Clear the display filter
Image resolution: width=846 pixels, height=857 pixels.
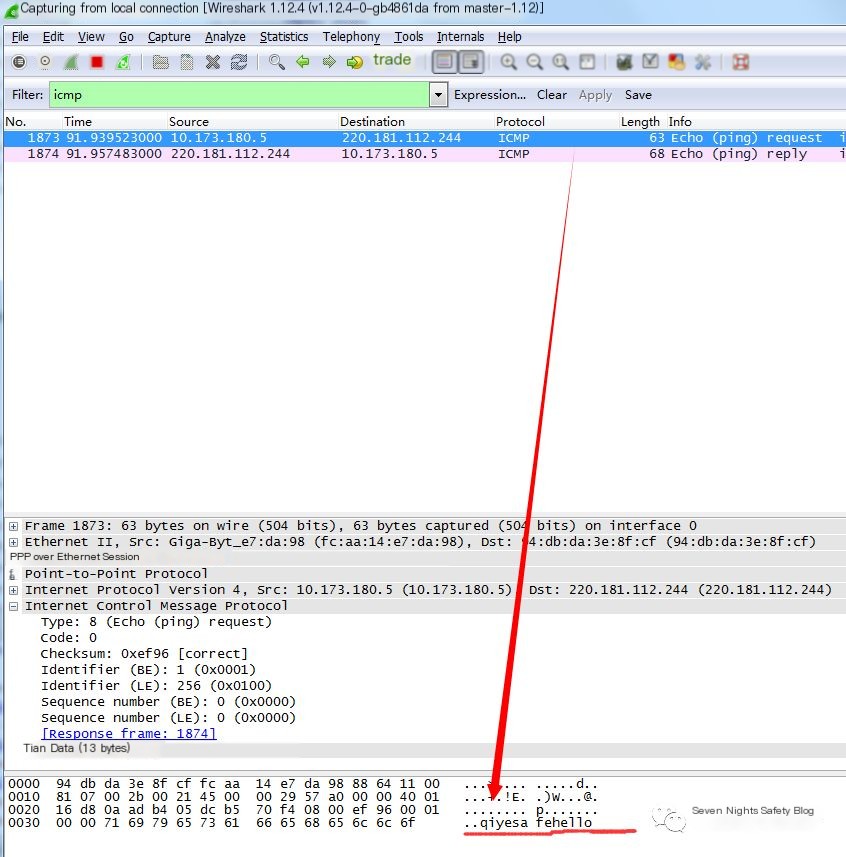pos(551,95)
